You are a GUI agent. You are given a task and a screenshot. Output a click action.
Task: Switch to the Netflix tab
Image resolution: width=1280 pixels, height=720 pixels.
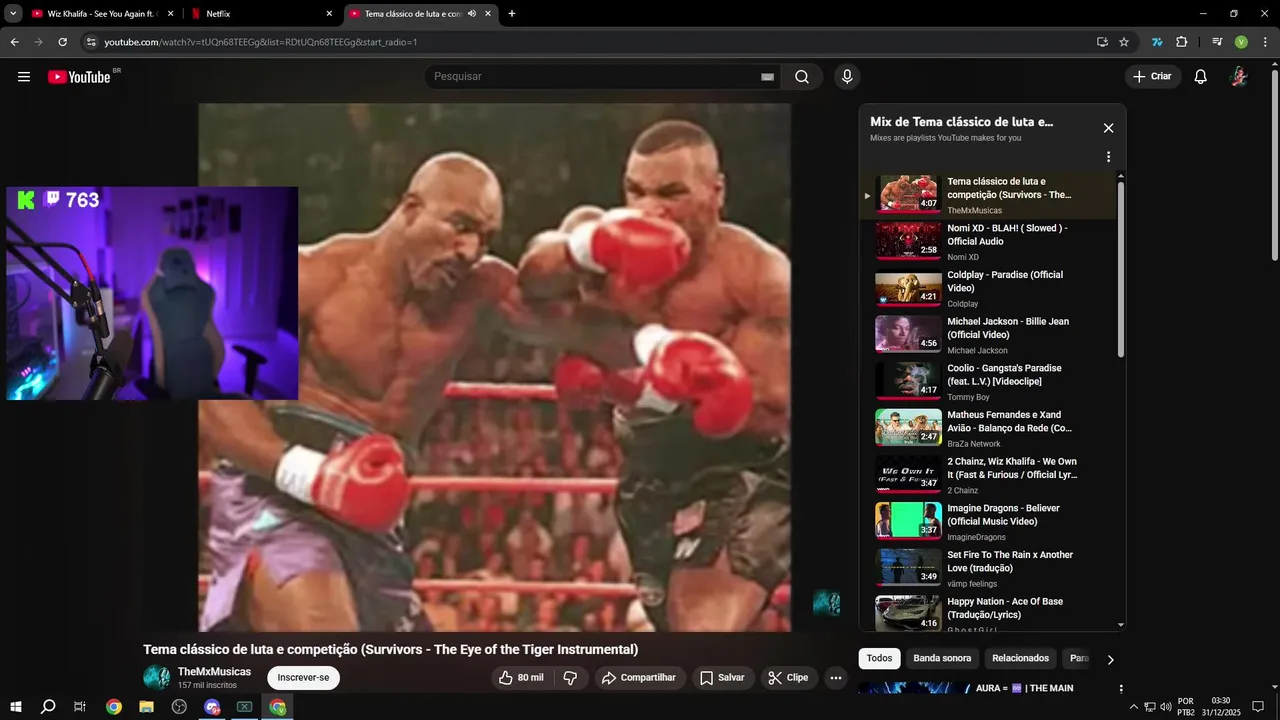coord(260,14)
